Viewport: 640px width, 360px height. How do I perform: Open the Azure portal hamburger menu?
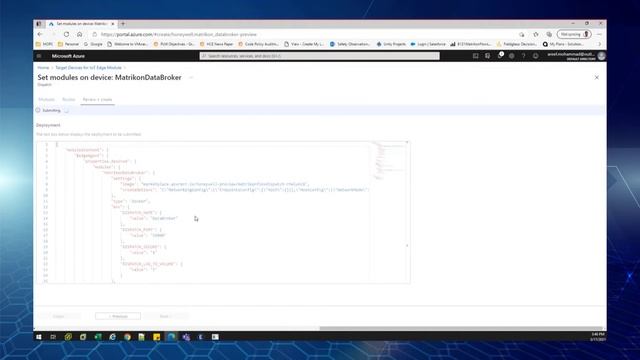click(x=39, y=56)
